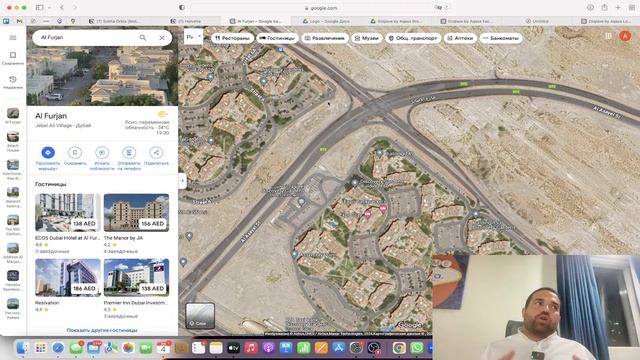
Task: Open The Manor by JA card
Action: point(136,223)
